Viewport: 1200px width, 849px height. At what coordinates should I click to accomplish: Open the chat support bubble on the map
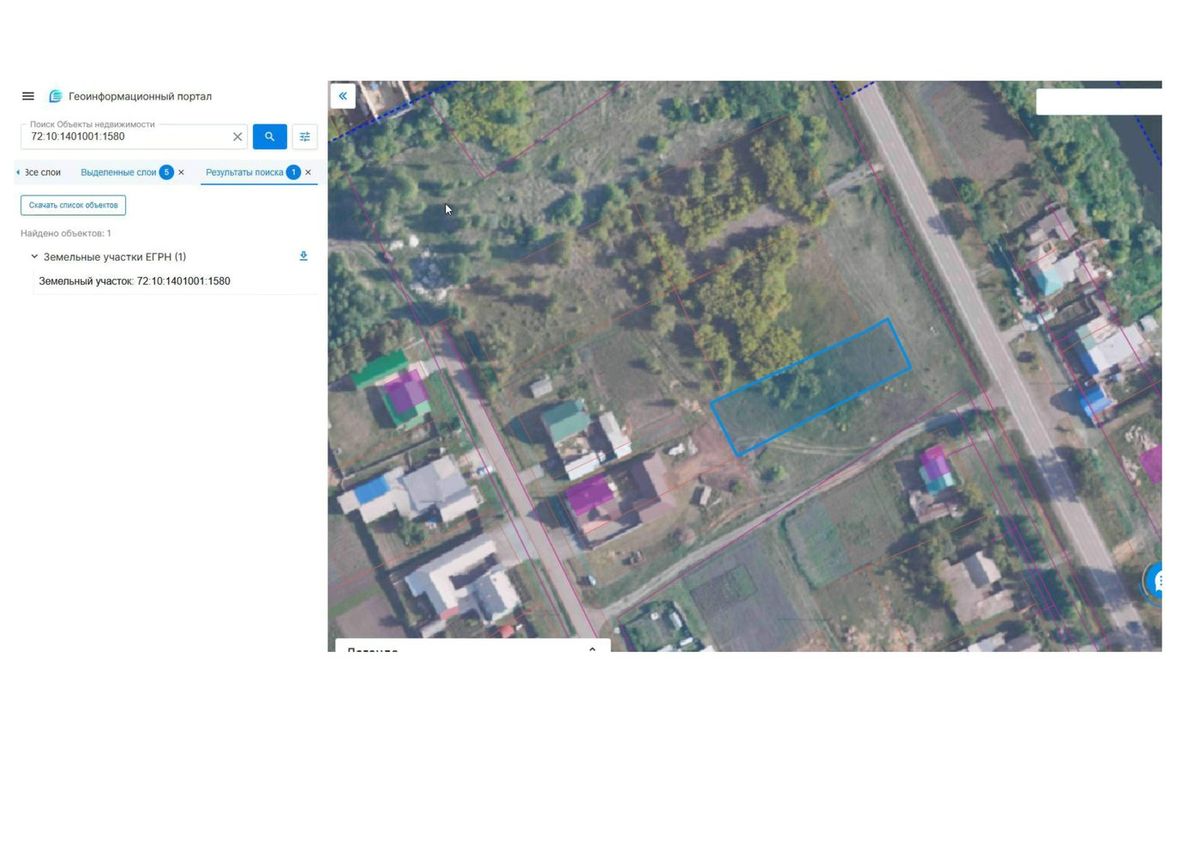[1154, 580]
